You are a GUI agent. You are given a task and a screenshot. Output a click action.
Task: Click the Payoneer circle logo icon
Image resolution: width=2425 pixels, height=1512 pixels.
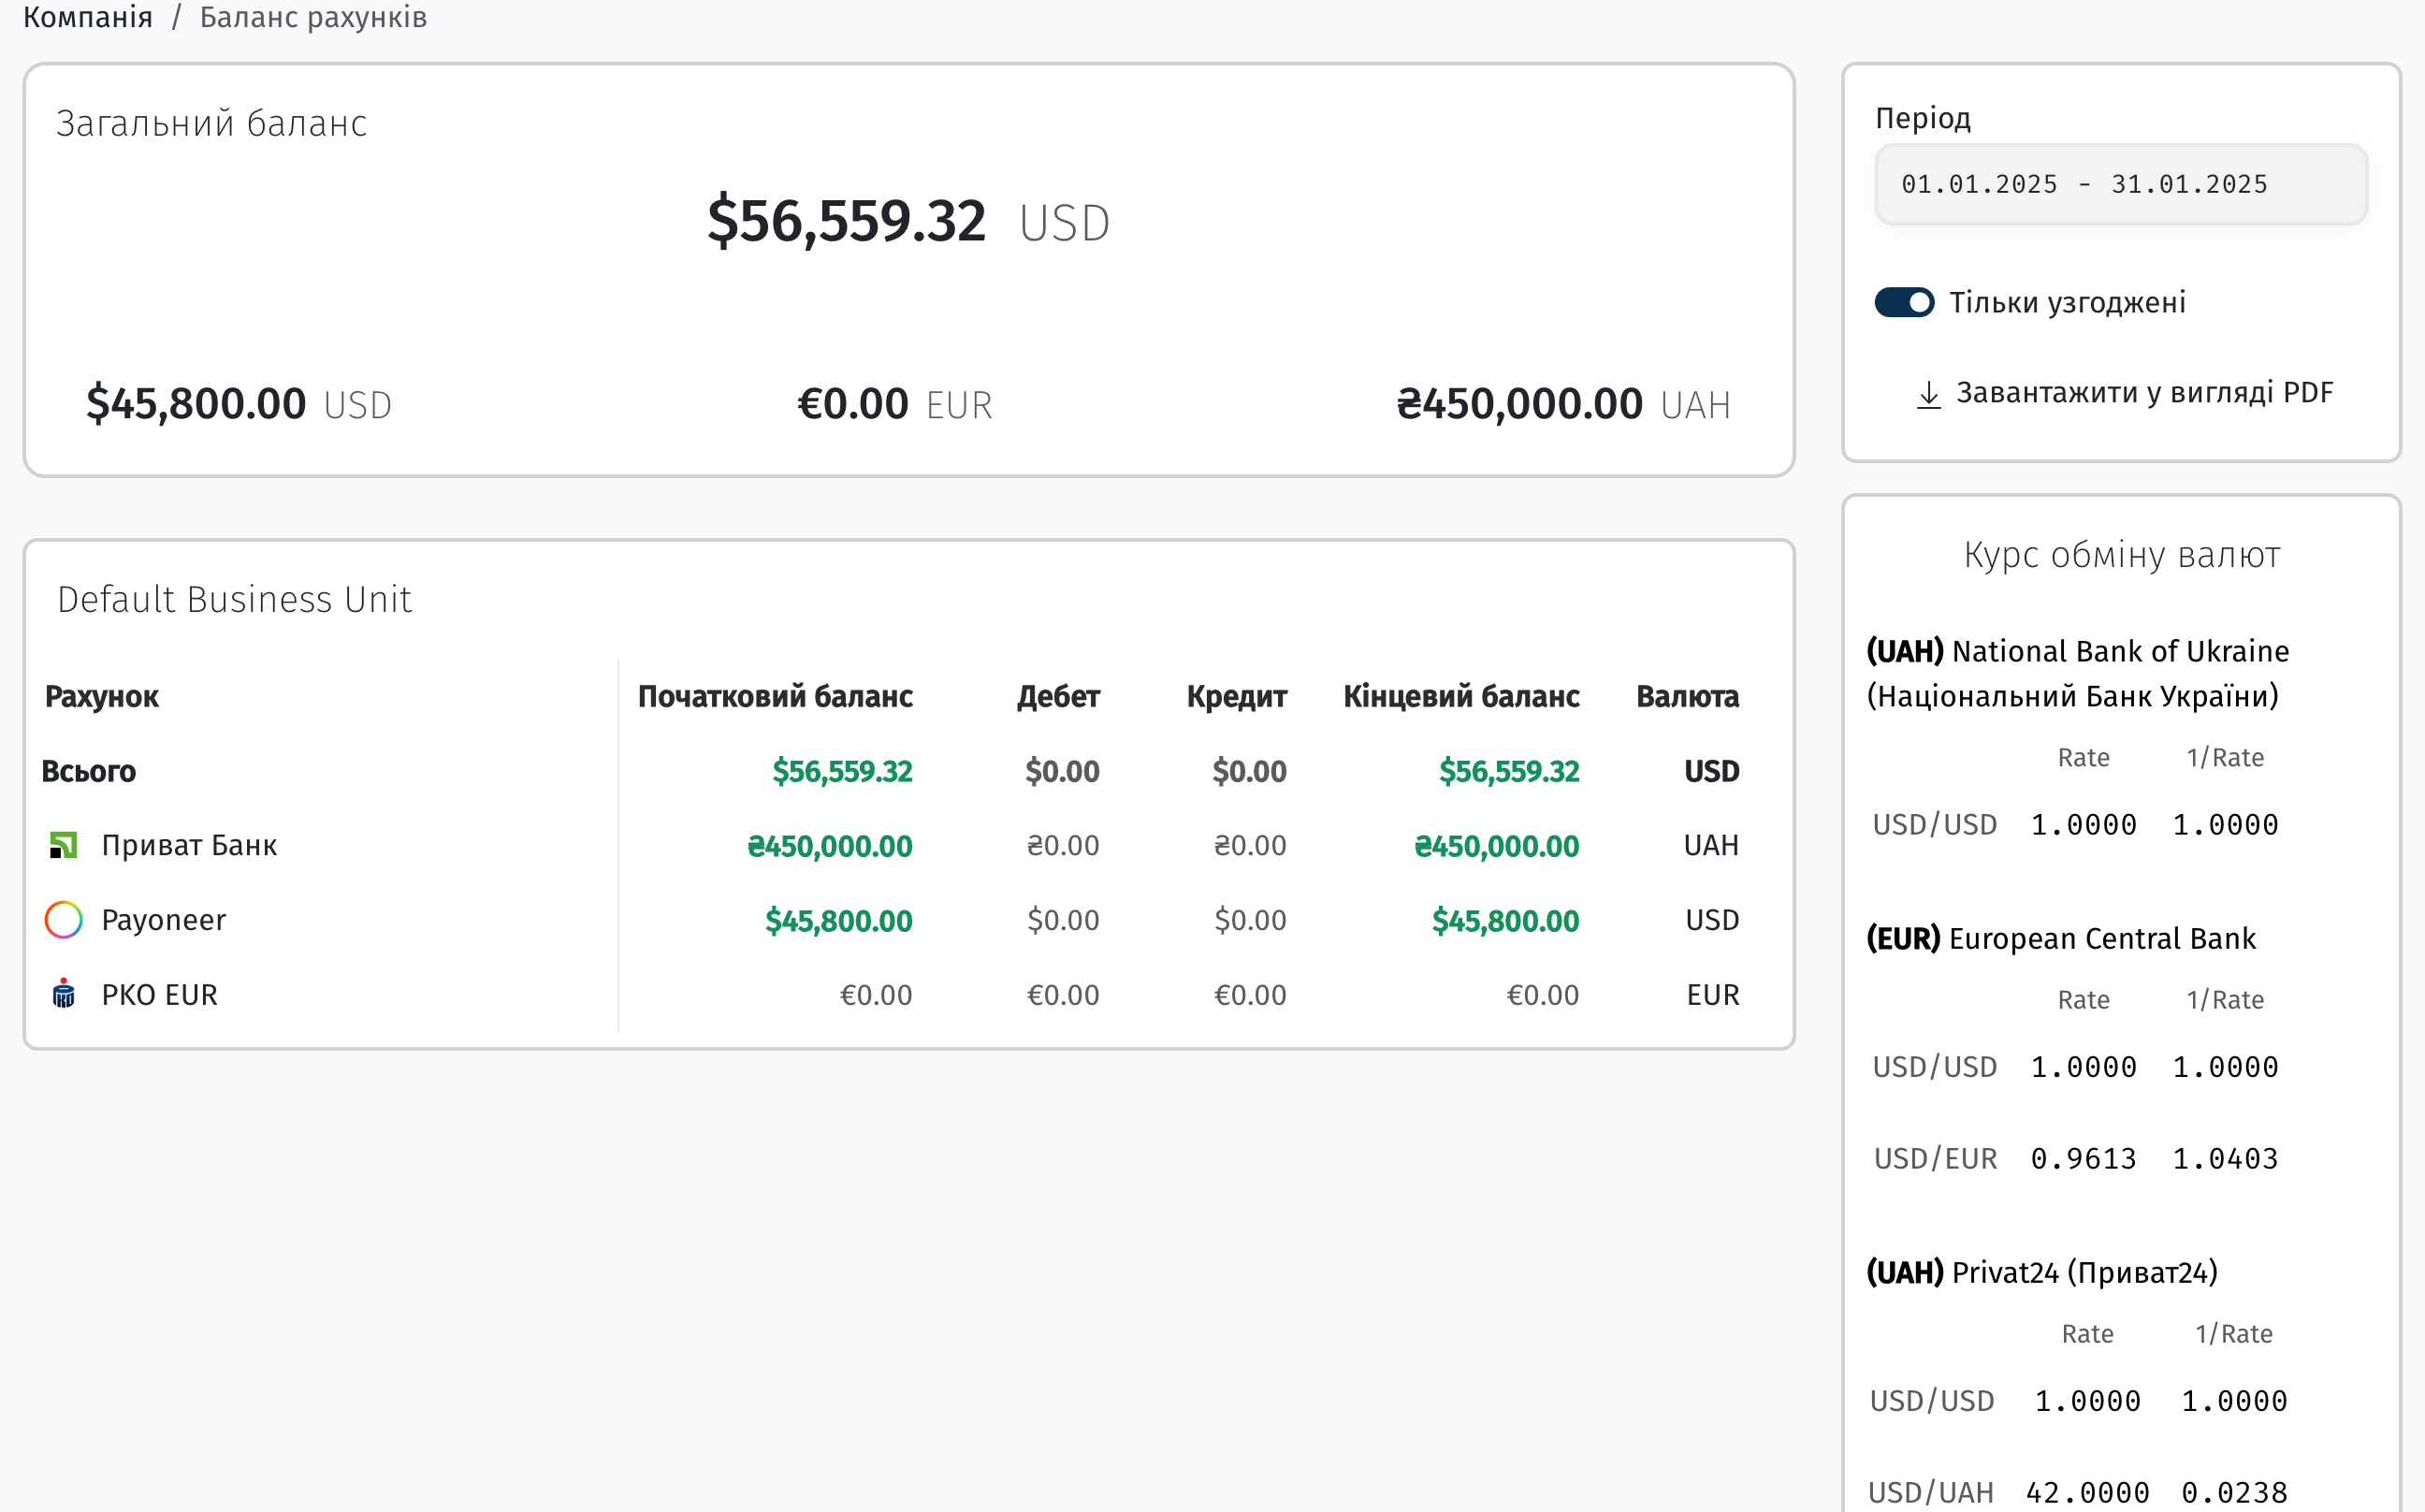63,920
